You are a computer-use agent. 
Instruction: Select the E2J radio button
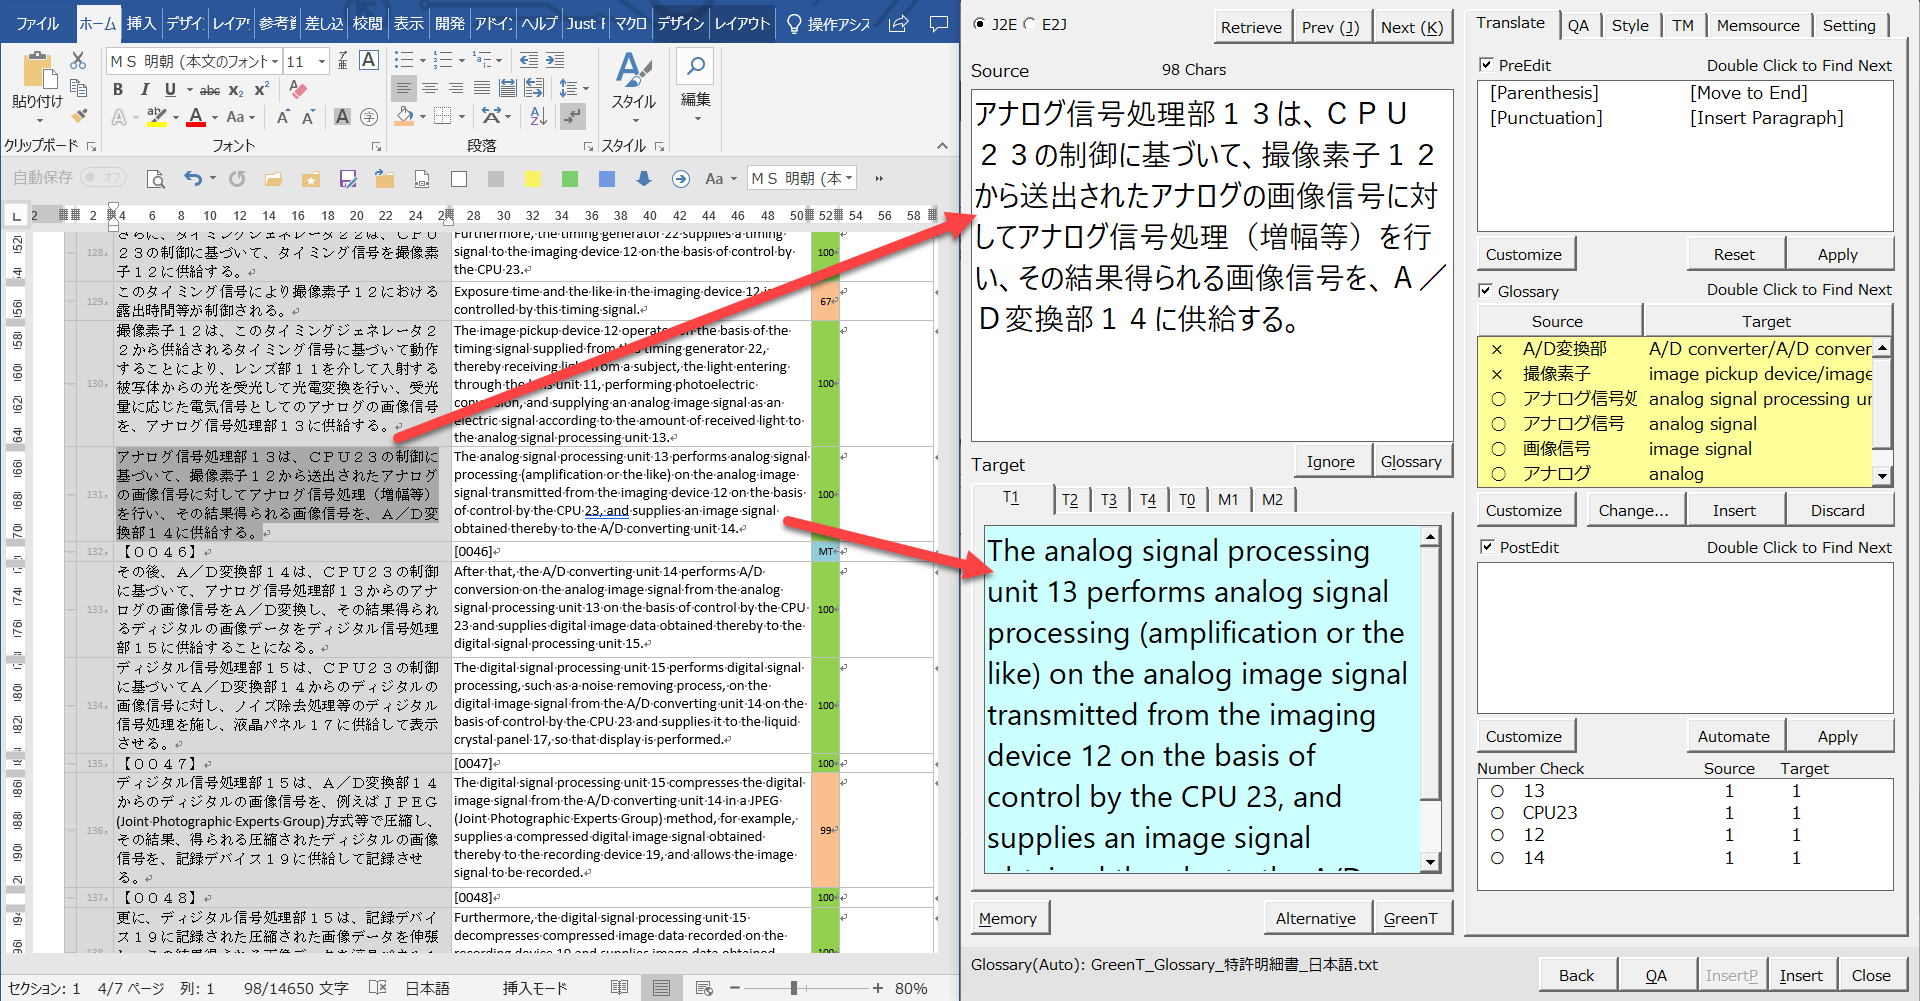1030,24
